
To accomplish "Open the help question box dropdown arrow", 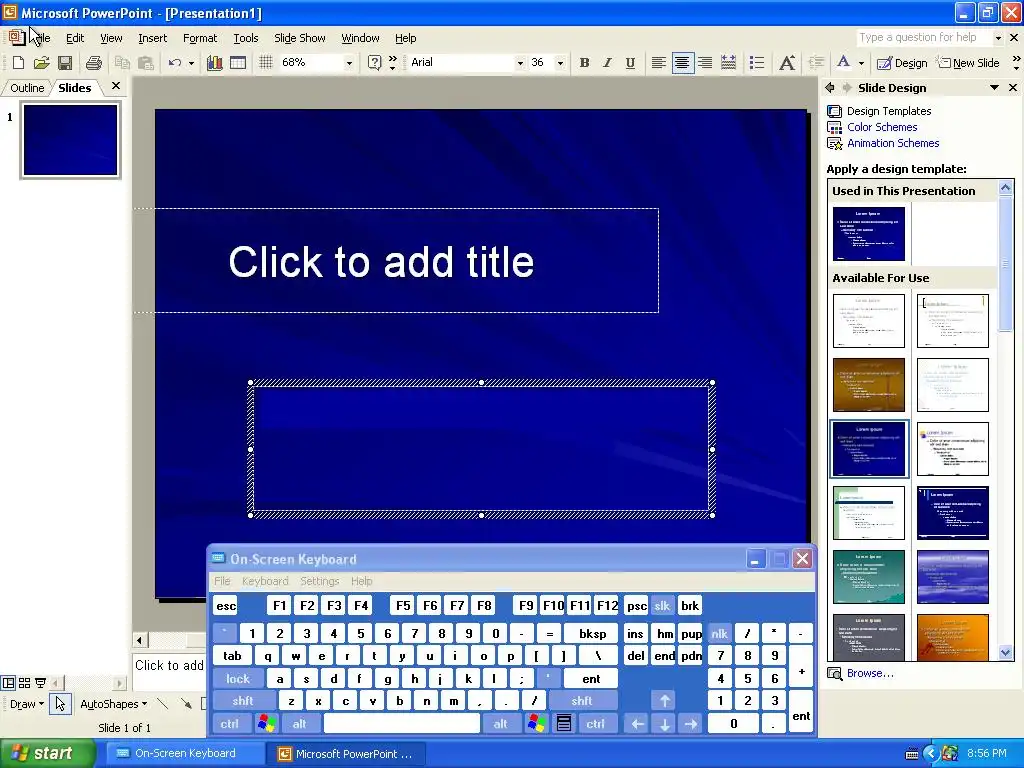I will click(x=997, y=38).
